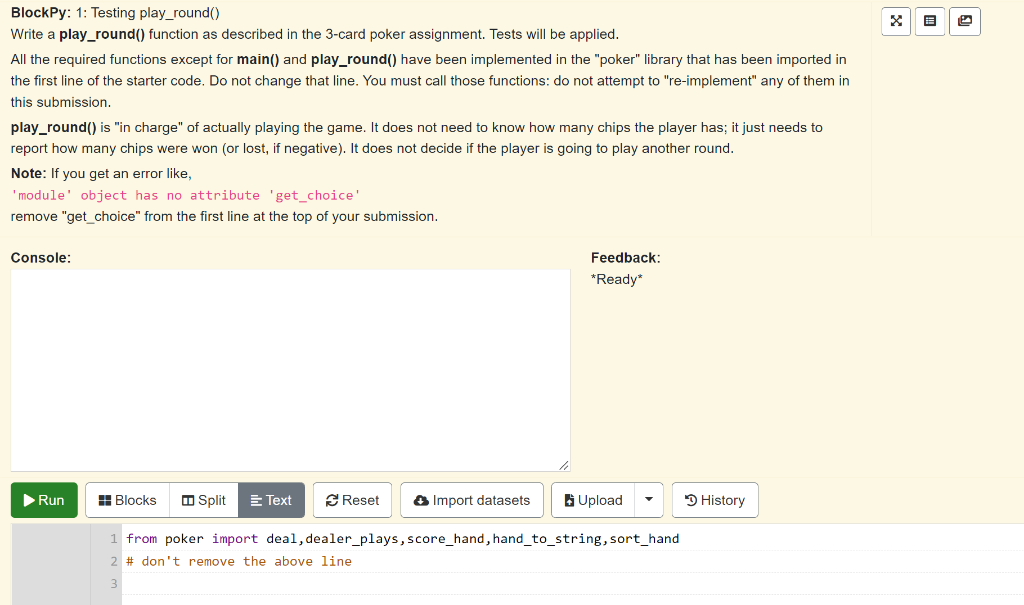
Task: Toggle the Split editor layout
Action: [x=203, y=500]
